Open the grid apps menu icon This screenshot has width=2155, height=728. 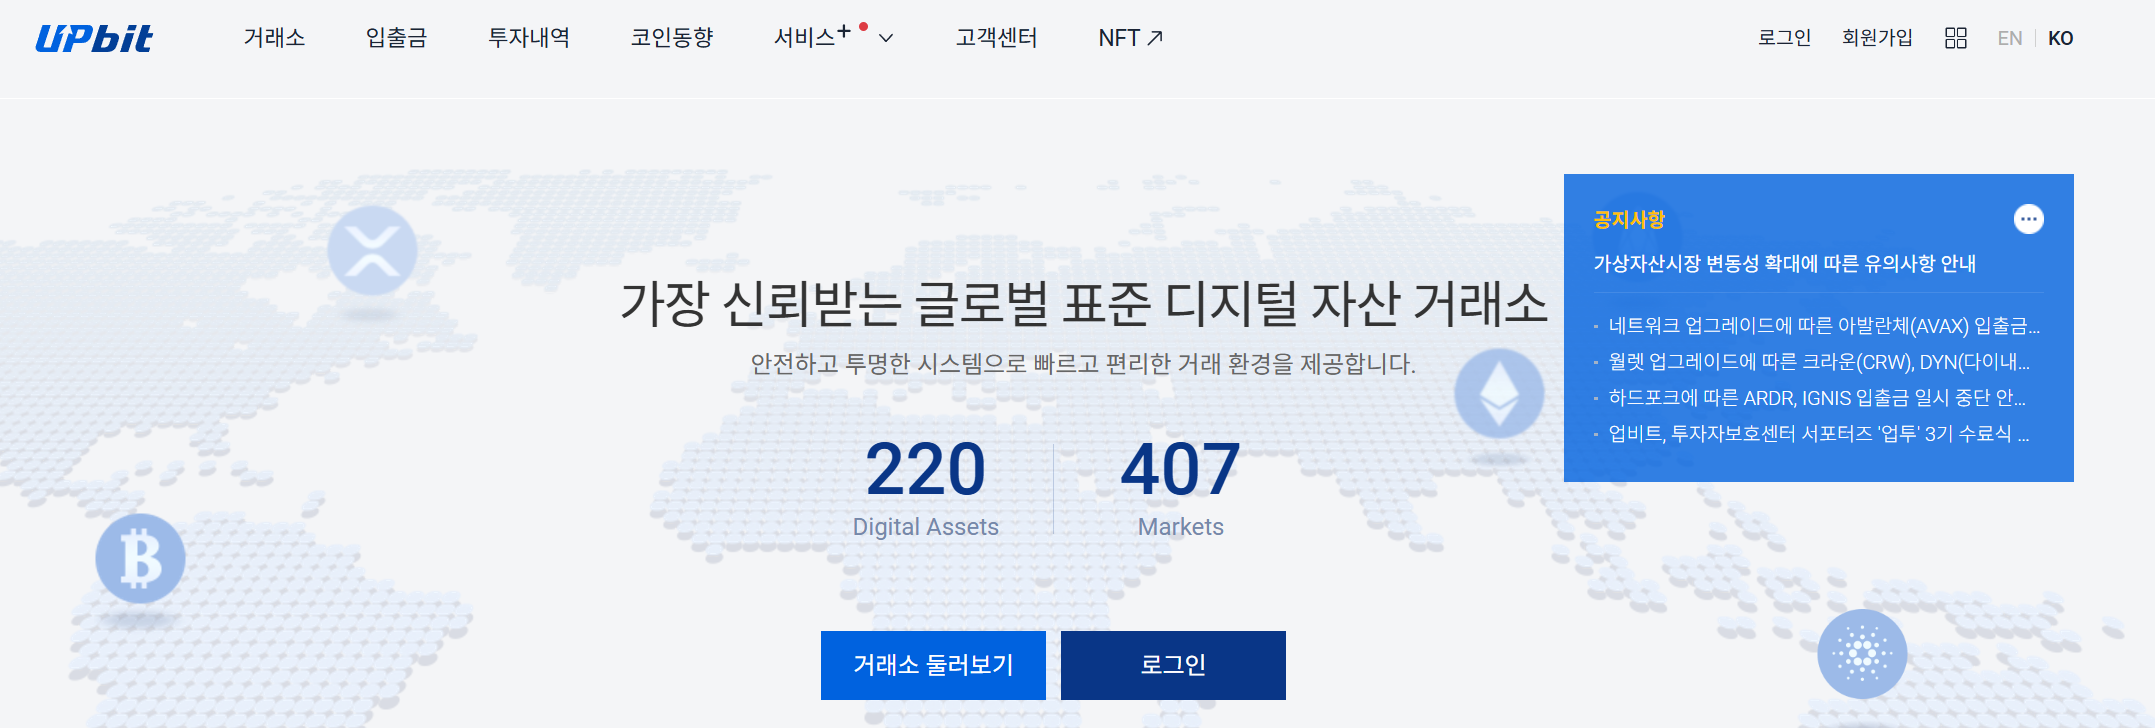point(1956,38)
